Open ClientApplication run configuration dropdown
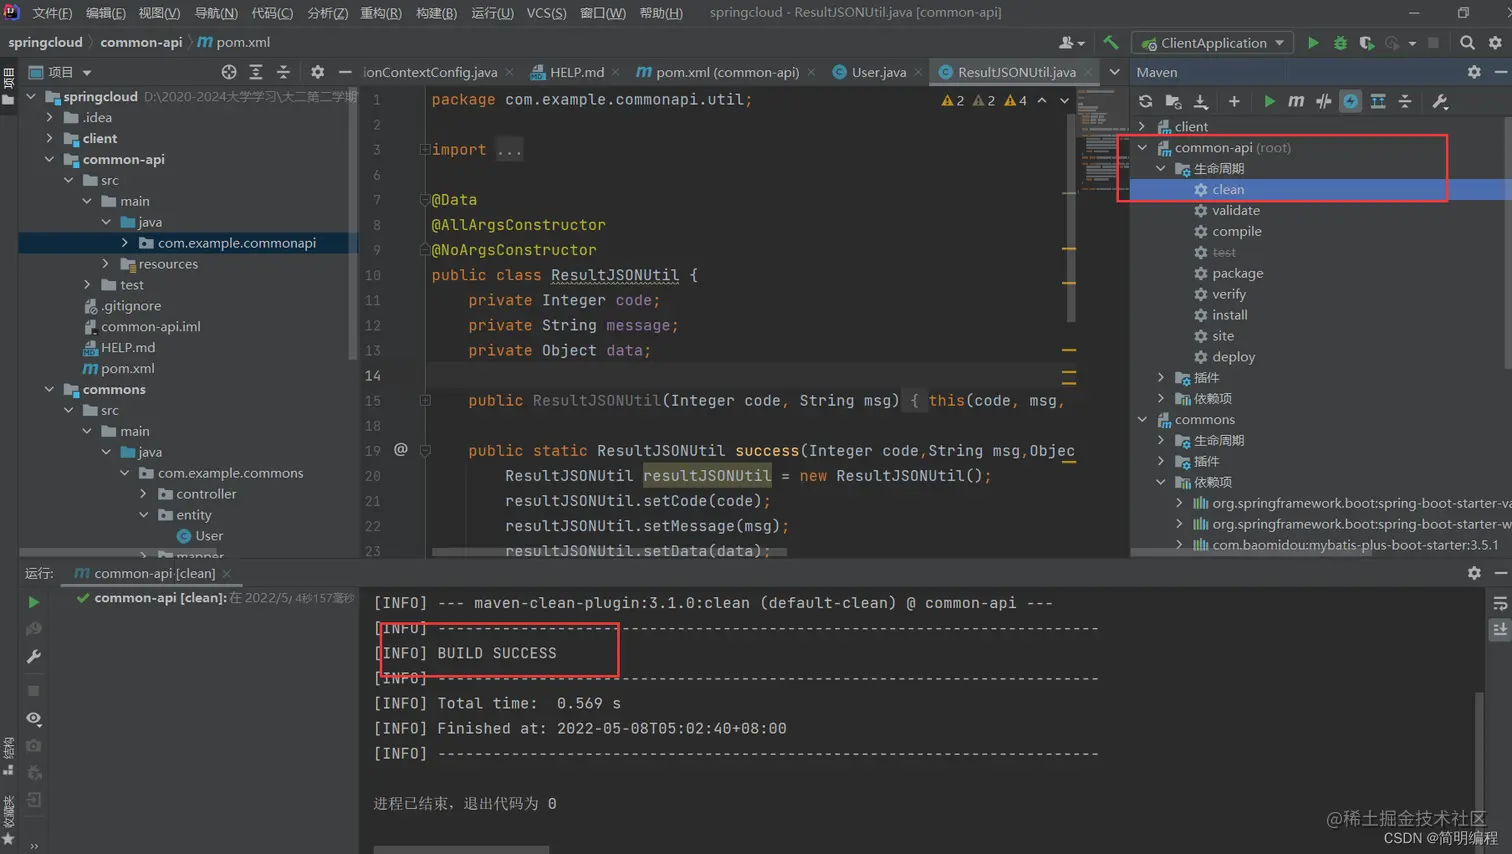Image resolution: width=1512 pixels, height=854 pixels. point(1212,43)
